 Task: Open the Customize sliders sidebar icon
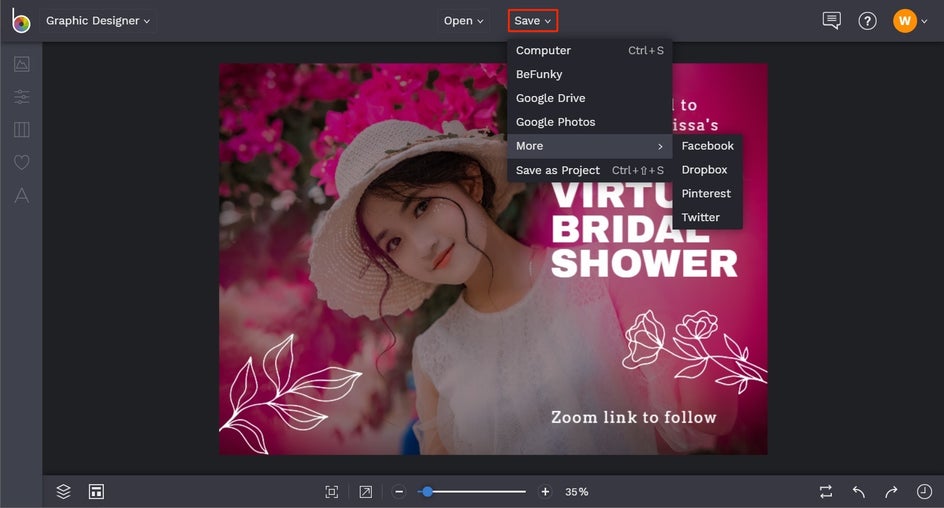tap(22, 96)
